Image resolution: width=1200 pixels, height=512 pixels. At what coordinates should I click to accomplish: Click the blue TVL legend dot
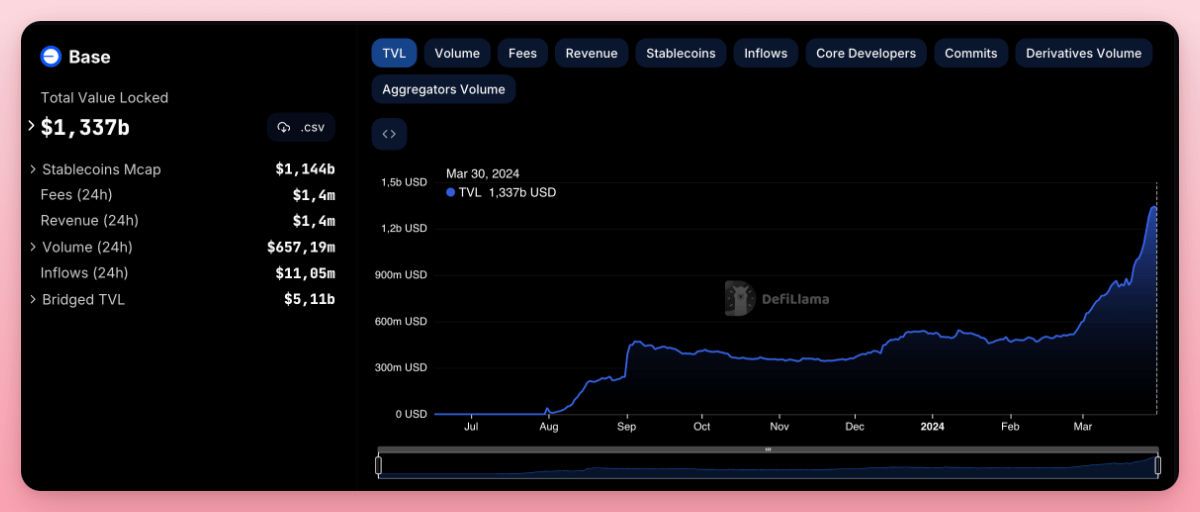[450, 192]
